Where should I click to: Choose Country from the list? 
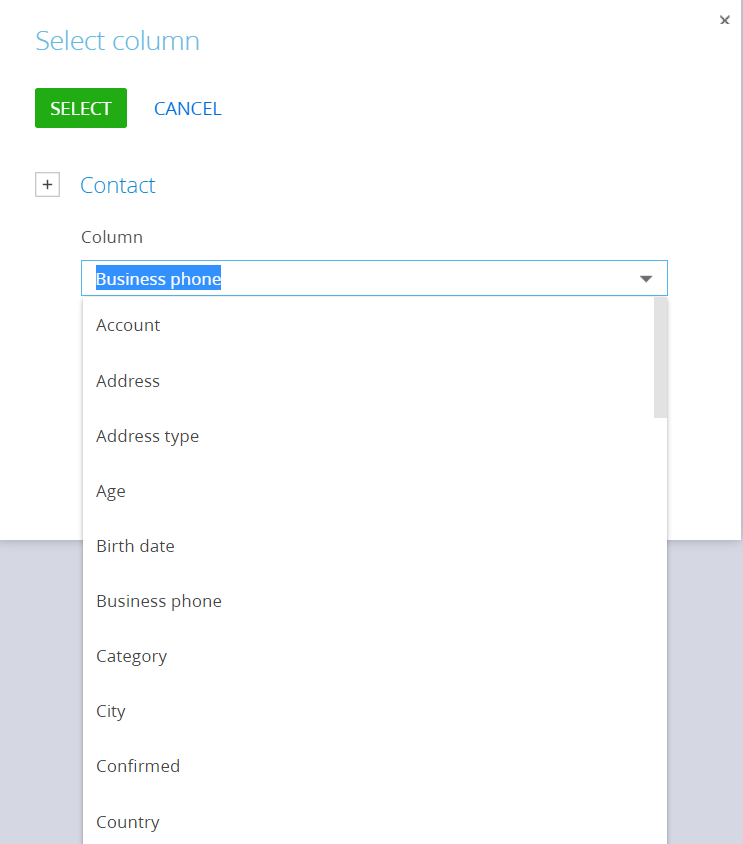(x=368, y=822)
